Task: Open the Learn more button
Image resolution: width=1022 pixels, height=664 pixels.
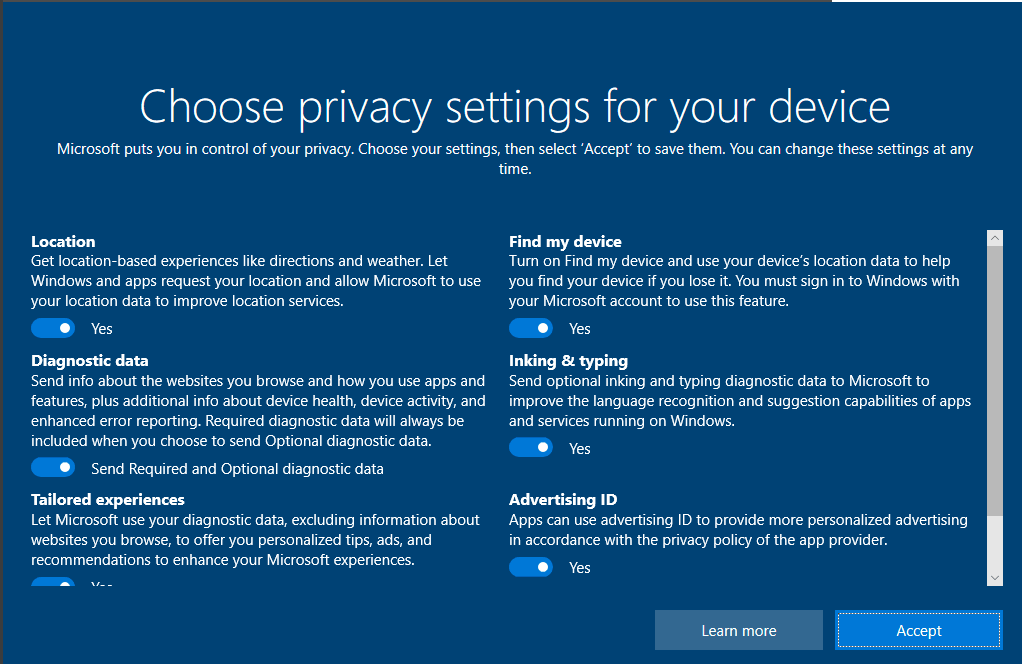Action: point(738,630)
